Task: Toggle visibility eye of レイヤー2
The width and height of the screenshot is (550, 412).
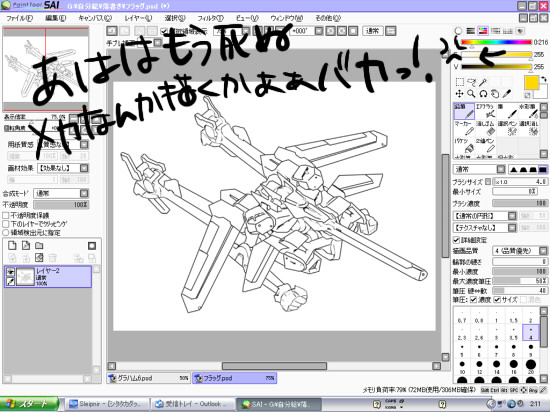Action: (x=10, y=271)
